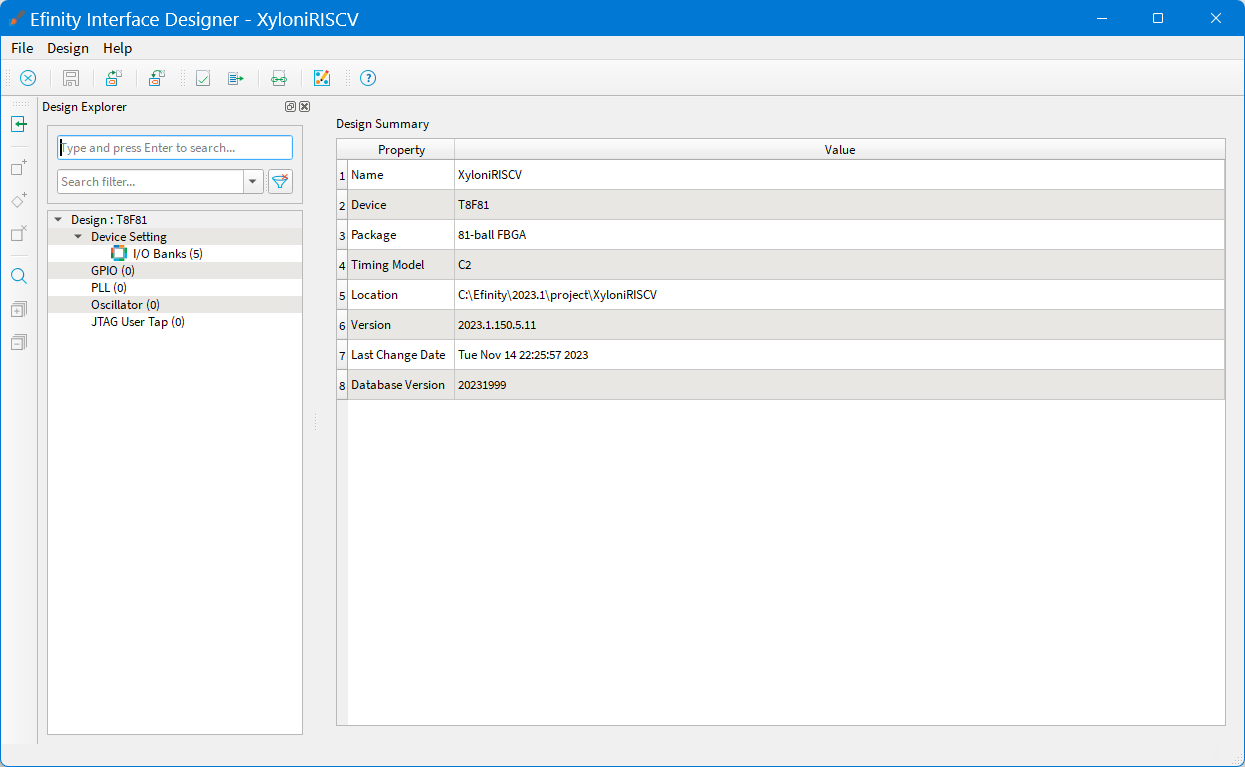Click the floppy disk save icon
The width and height of the screenshot is (1245, 767).
coord(71,78)
